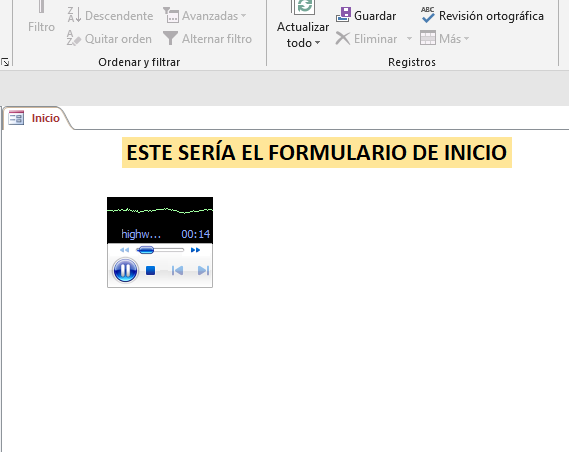Viewport: 569px width, 452px height.
Task: Expand the Eliminar dropdown arrow
Action: pyautogui.click(x=409, y=38)
